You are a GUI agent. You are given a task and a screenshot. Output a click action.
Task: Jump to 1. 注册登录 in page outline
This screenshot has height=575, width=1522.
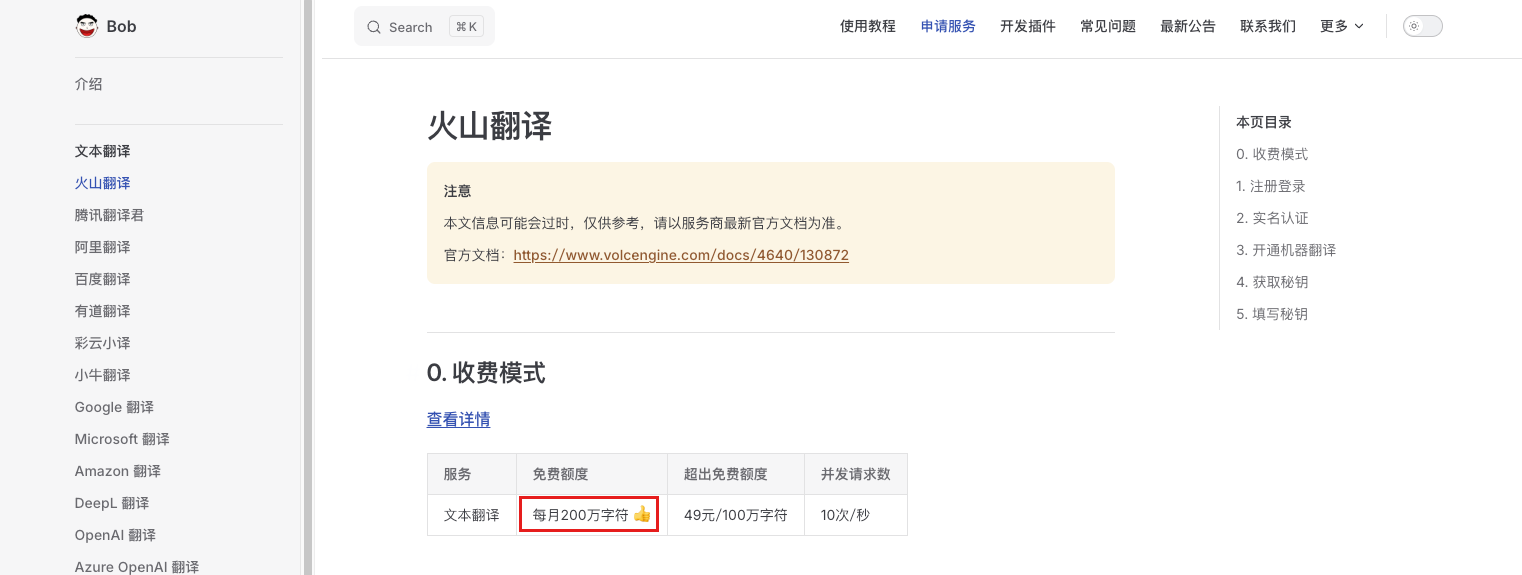pyautogui.click(x=1271, y=186)
